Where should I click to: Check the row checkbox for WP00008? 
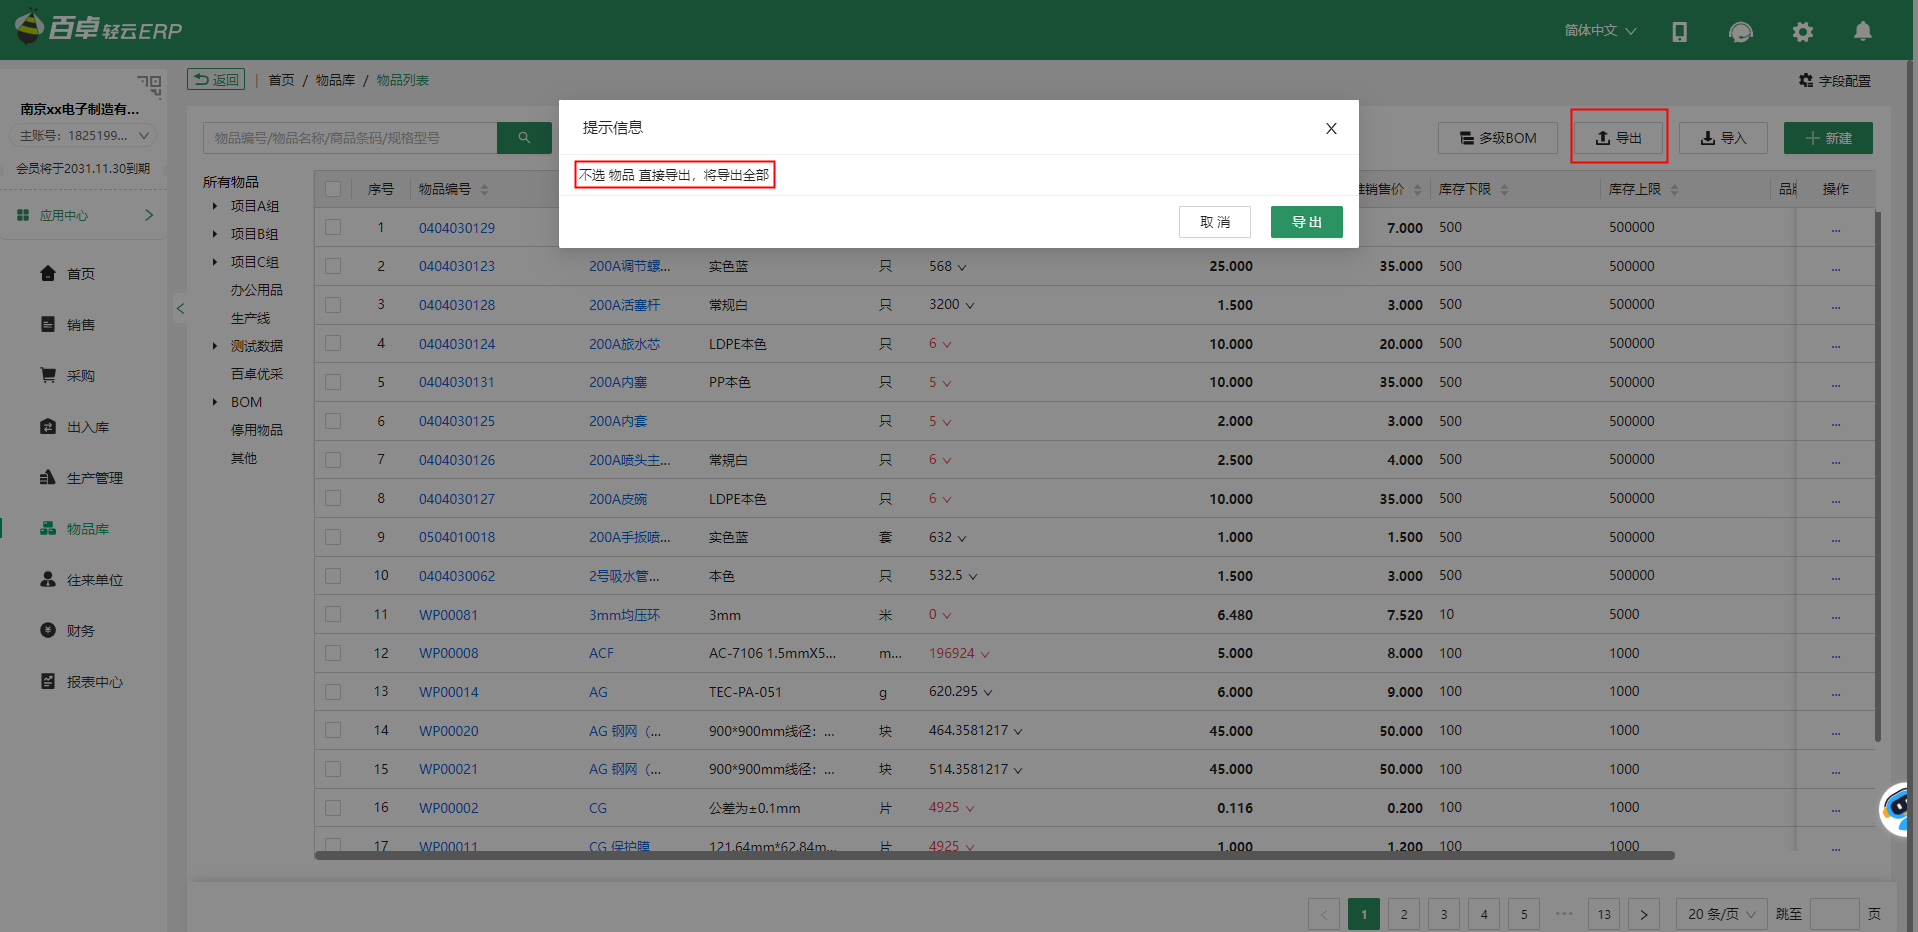point(333,653)
